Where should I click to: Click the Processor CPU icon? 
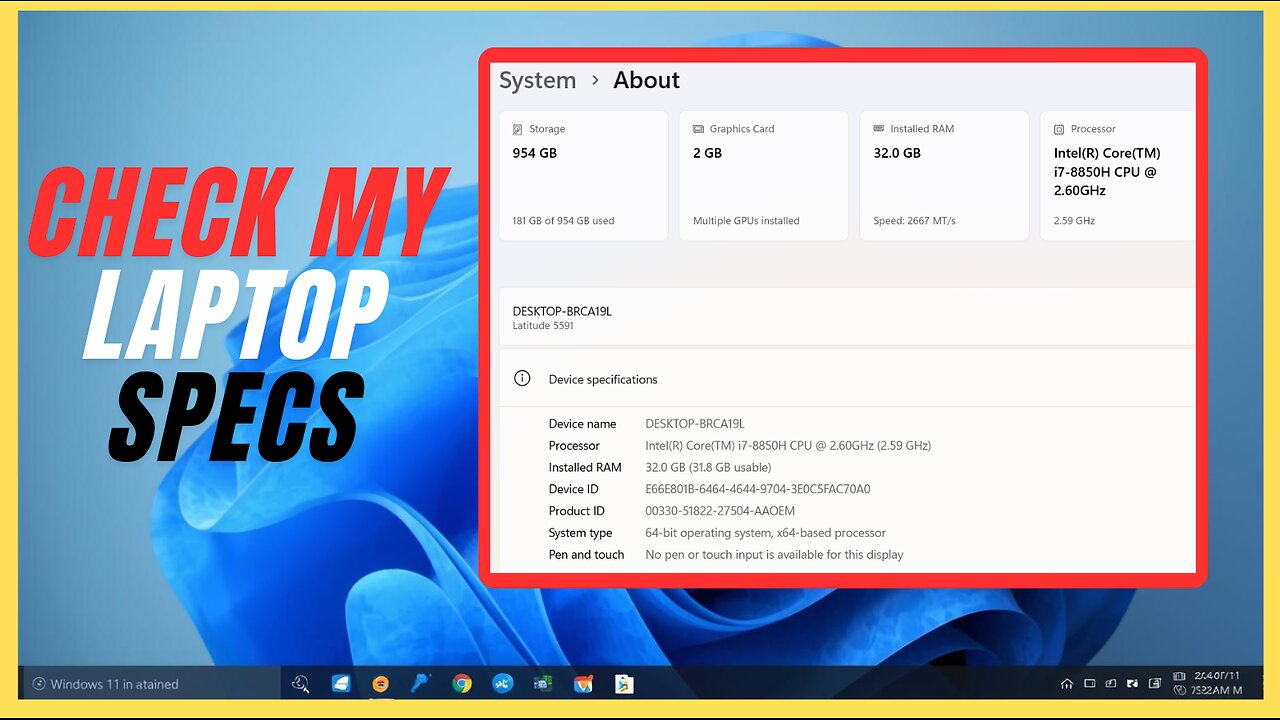click(1059, 129)
